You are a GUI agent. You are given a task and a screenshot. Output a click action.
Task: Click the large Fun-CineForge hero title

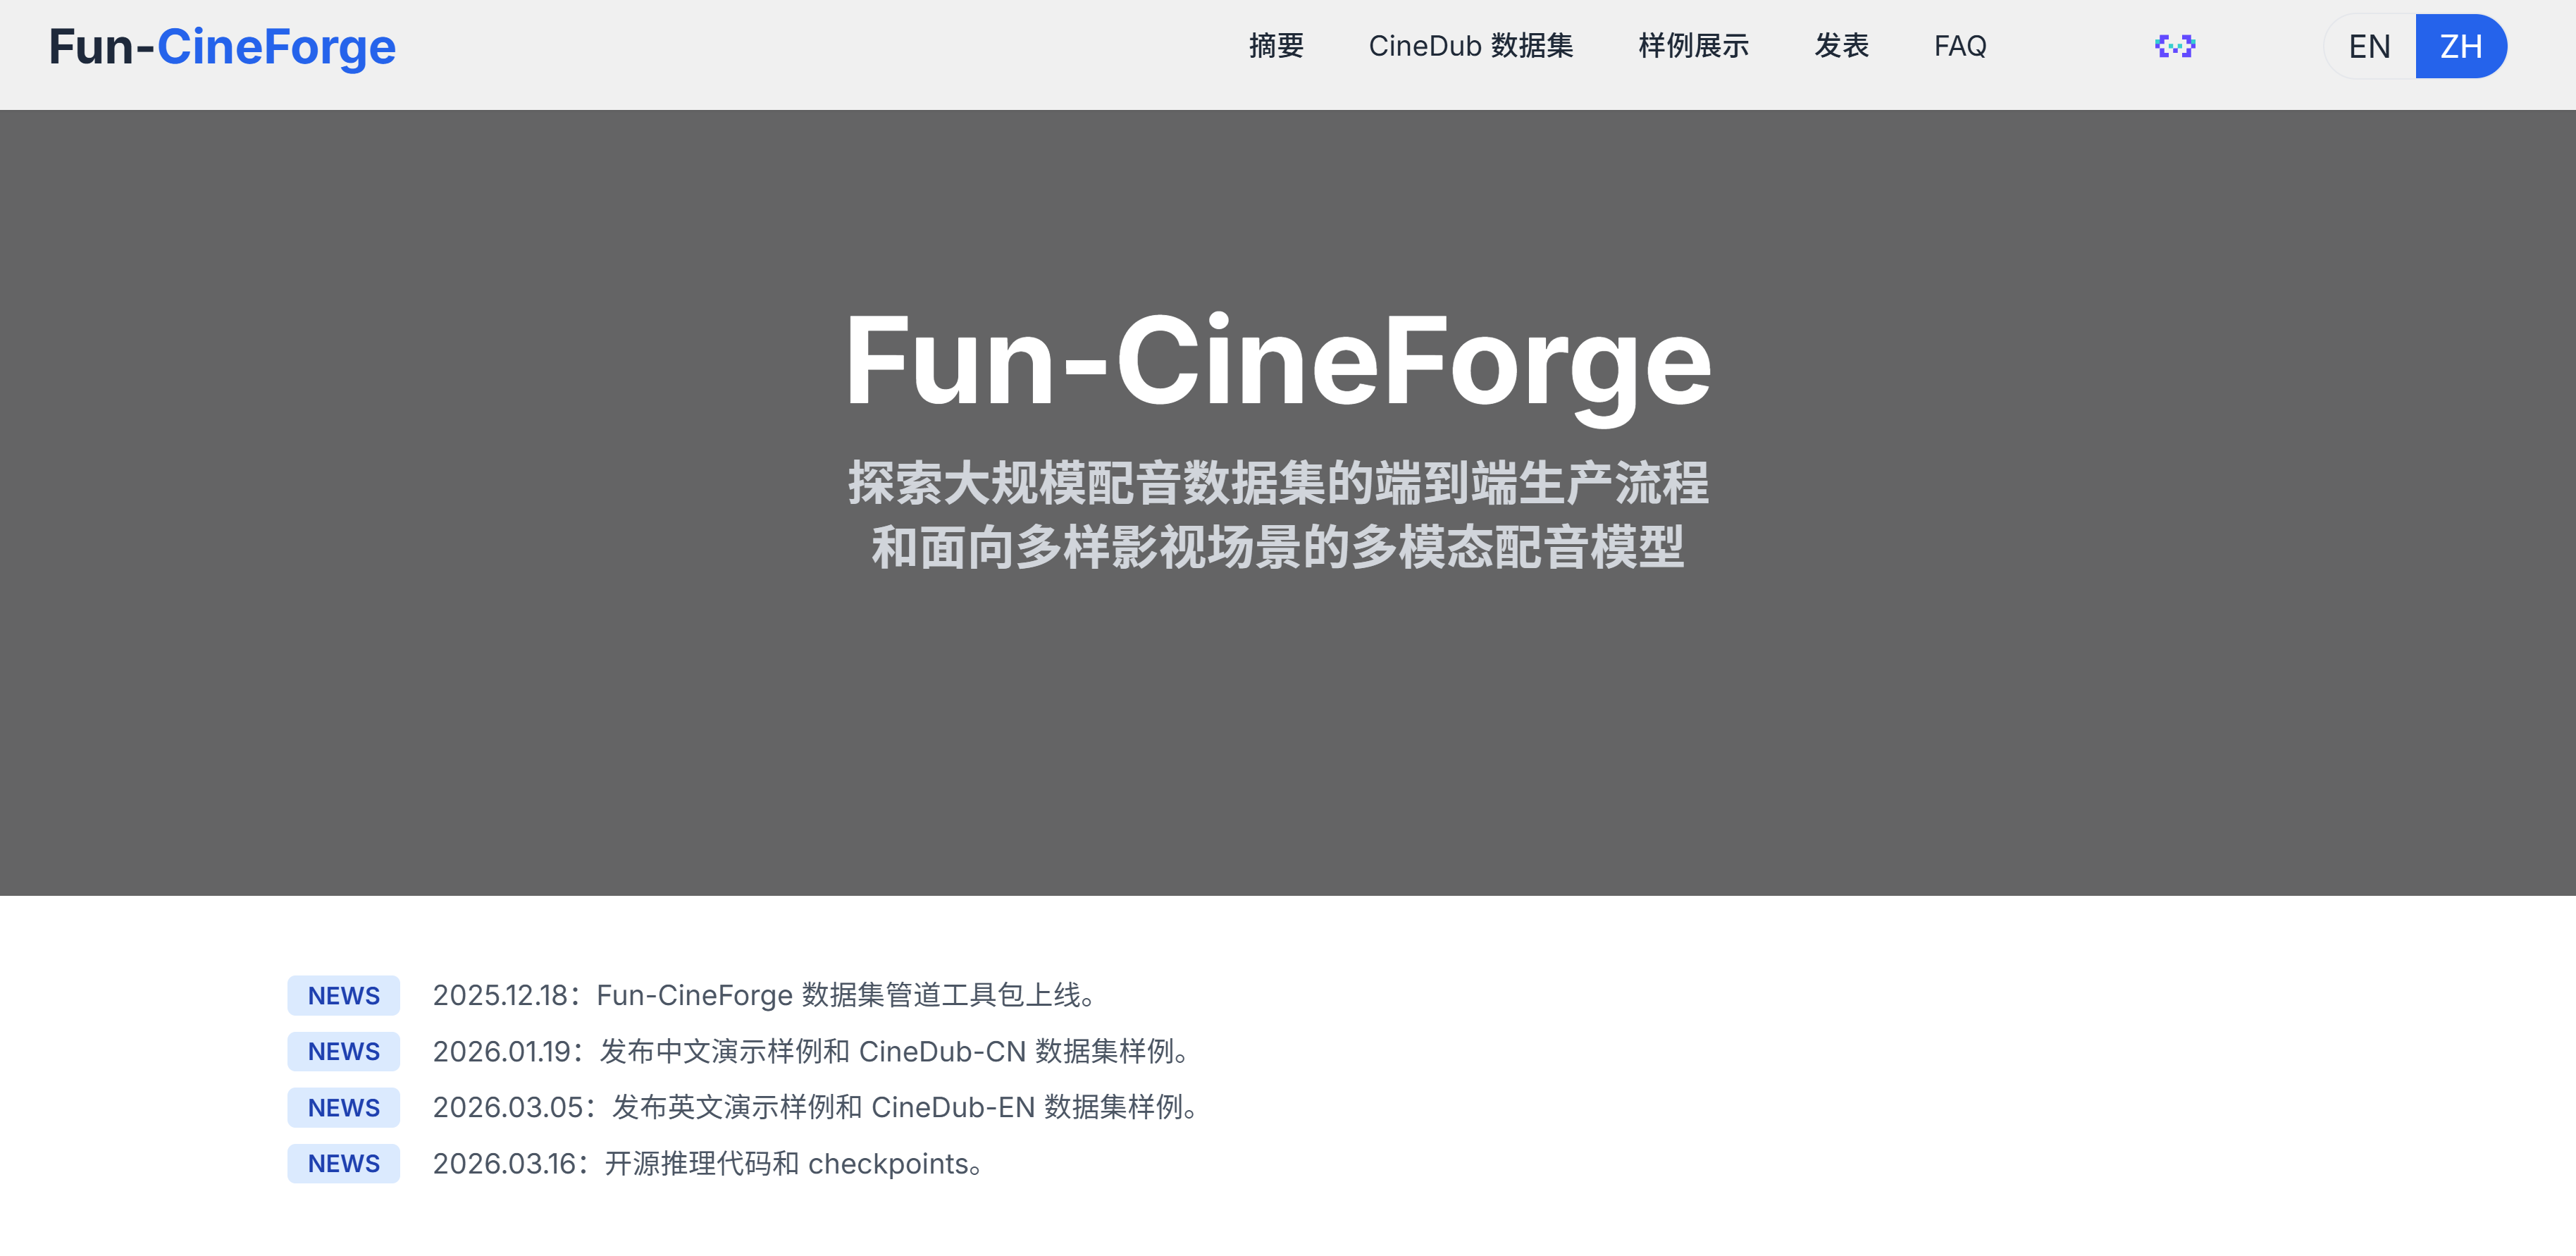click(x=1278, y=361)
